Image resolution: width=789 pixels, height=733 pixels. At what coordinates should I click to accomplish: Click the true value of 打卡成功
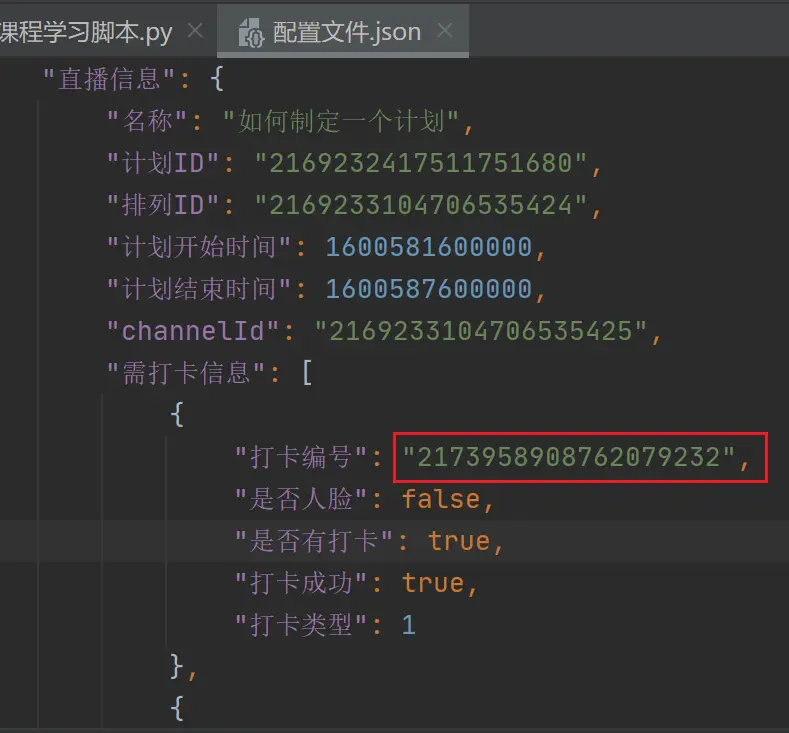click(433, 583)
